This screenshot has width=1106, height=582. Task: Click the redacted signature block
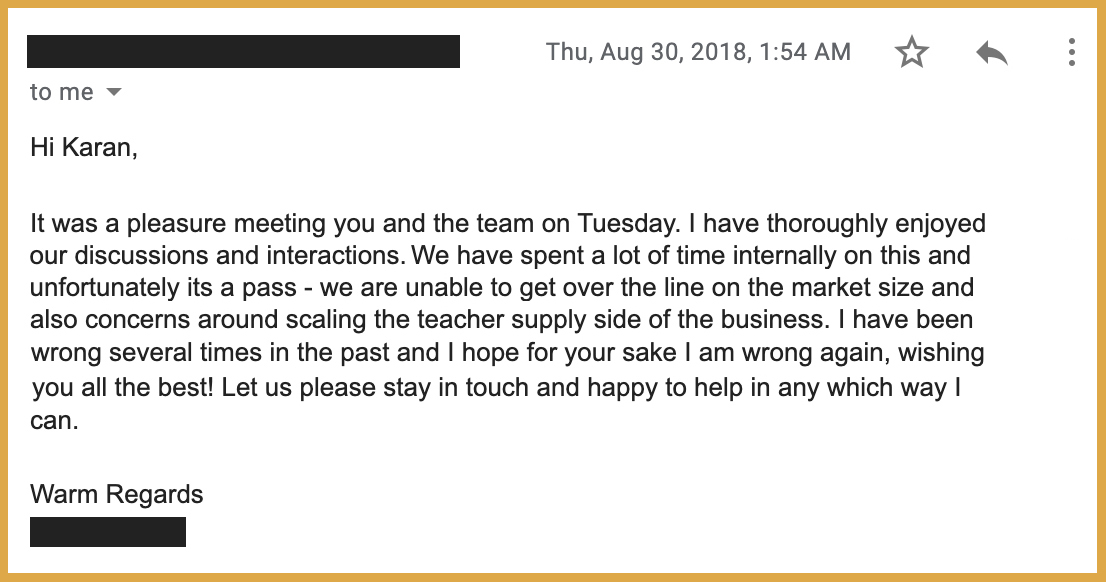[108, 532]
